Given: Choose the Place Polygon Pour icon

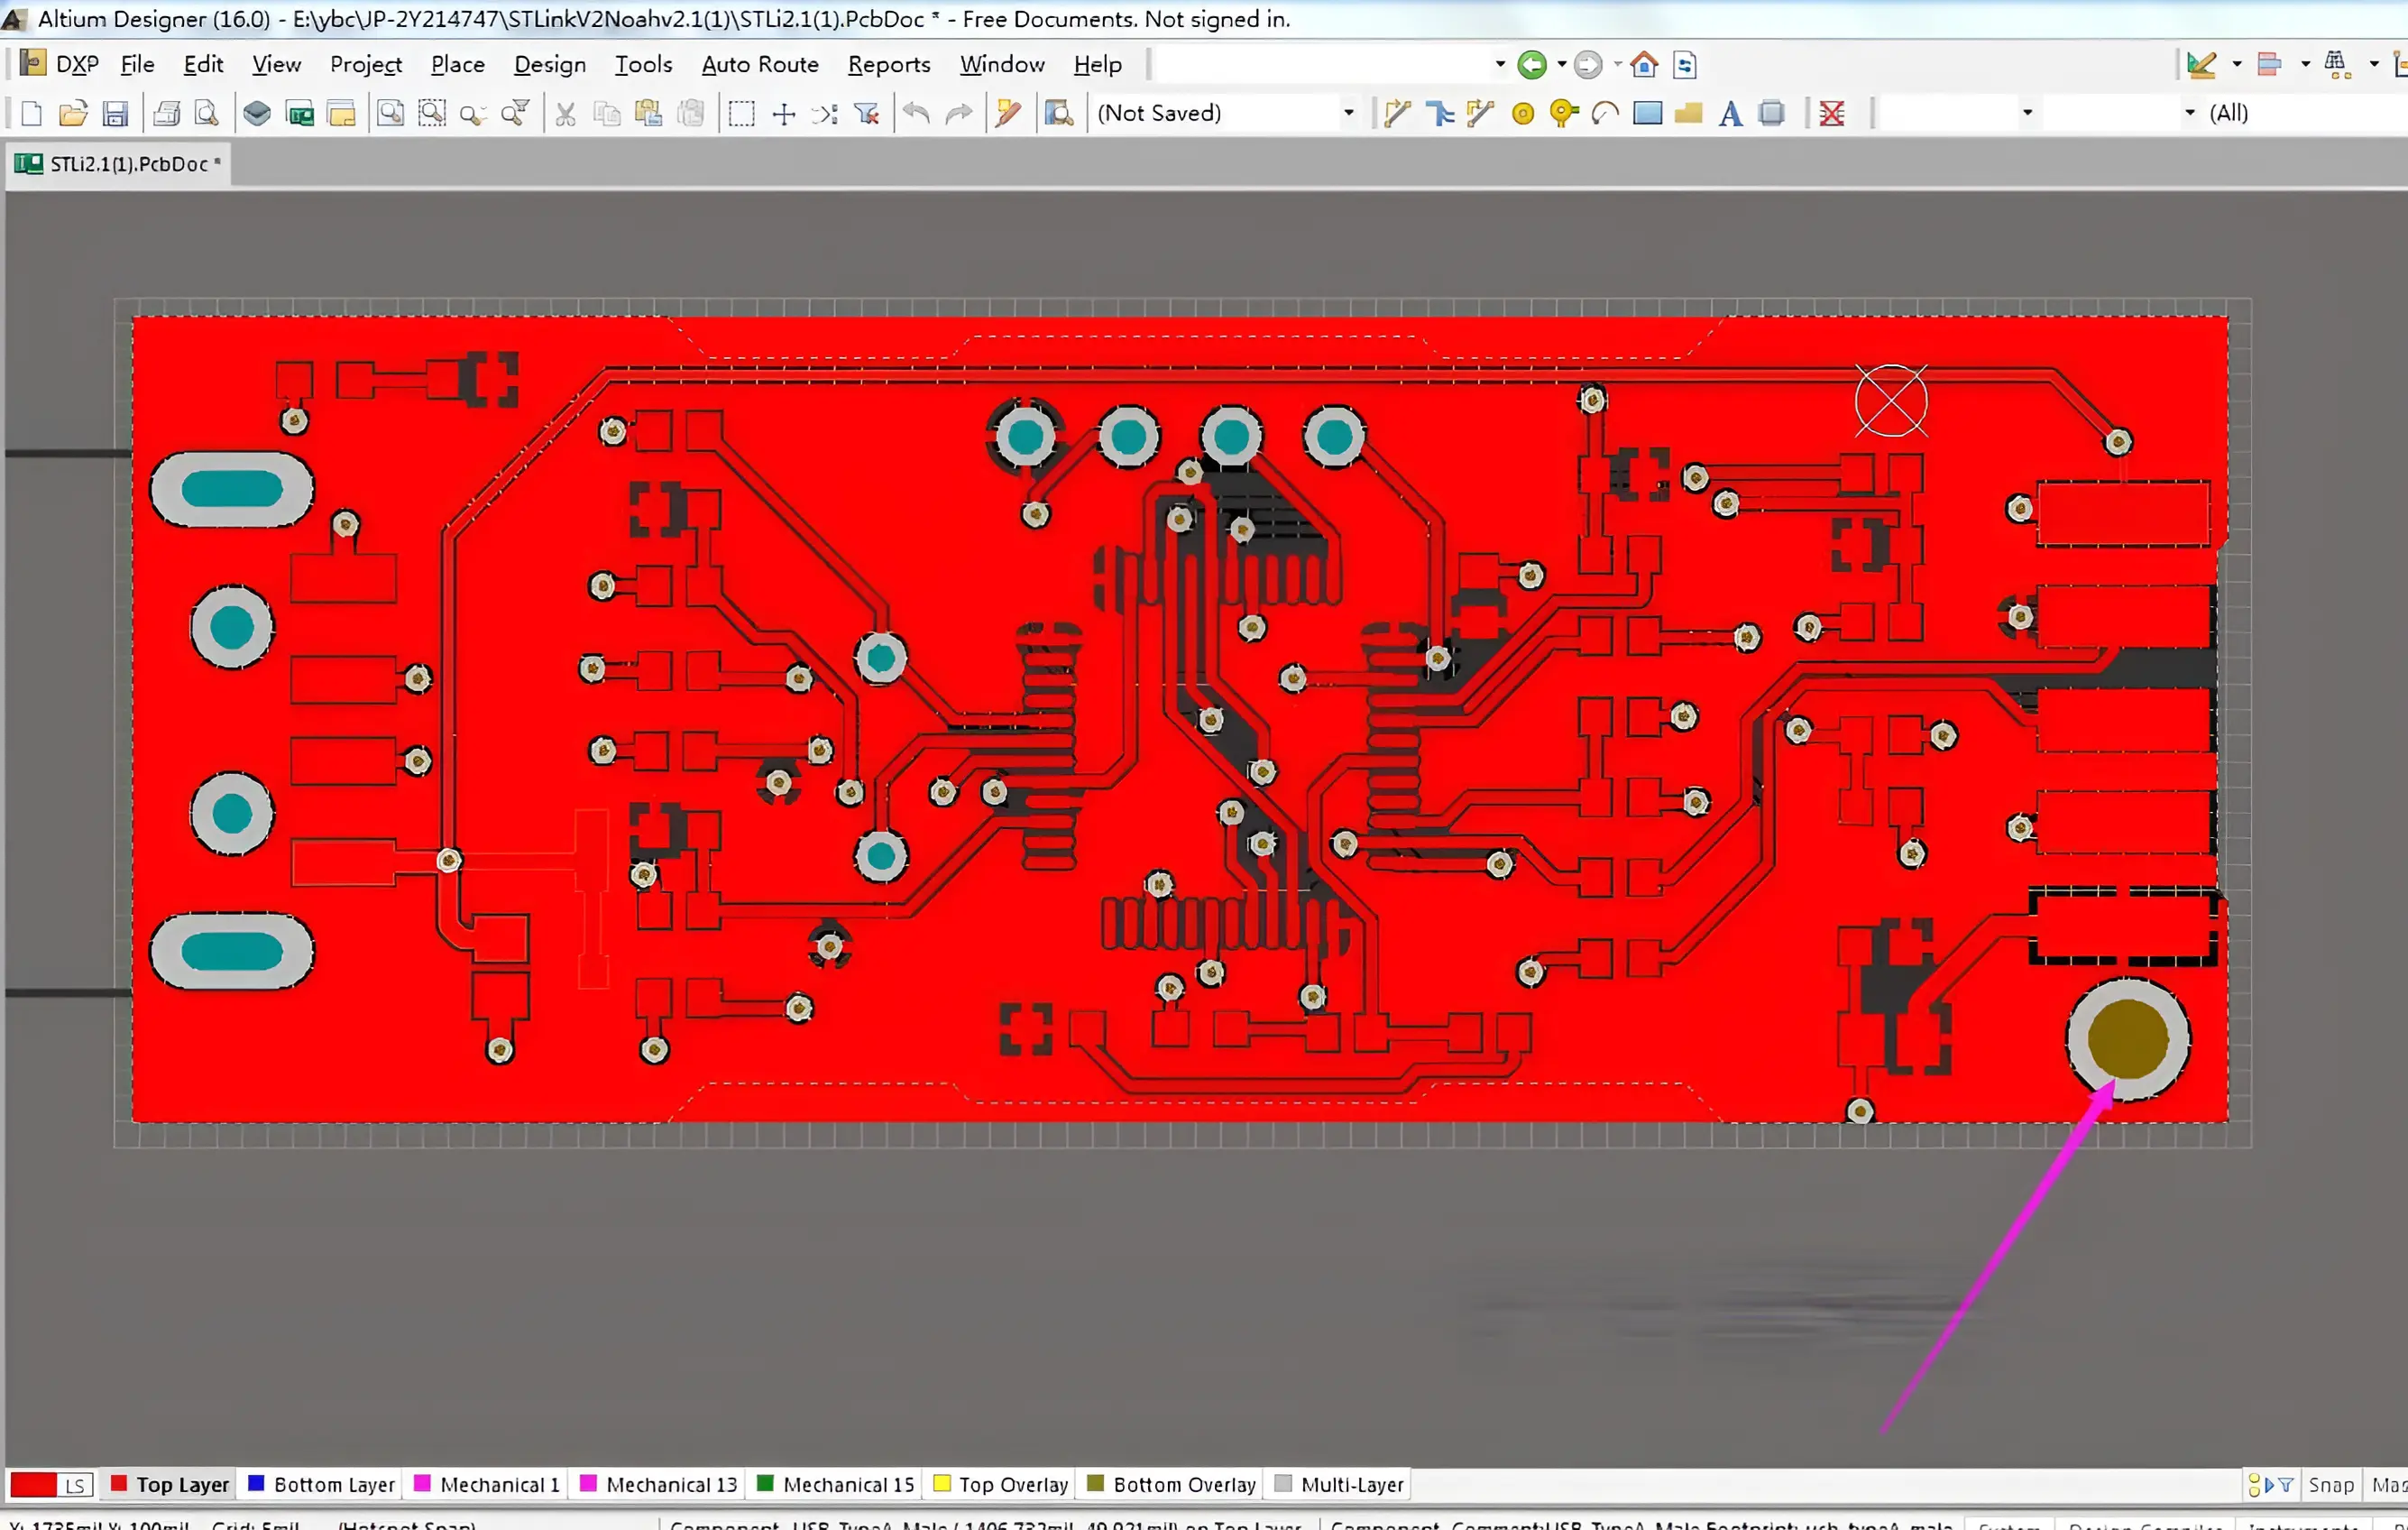Looking at the screenshot, I should (x=1688, y=114).
